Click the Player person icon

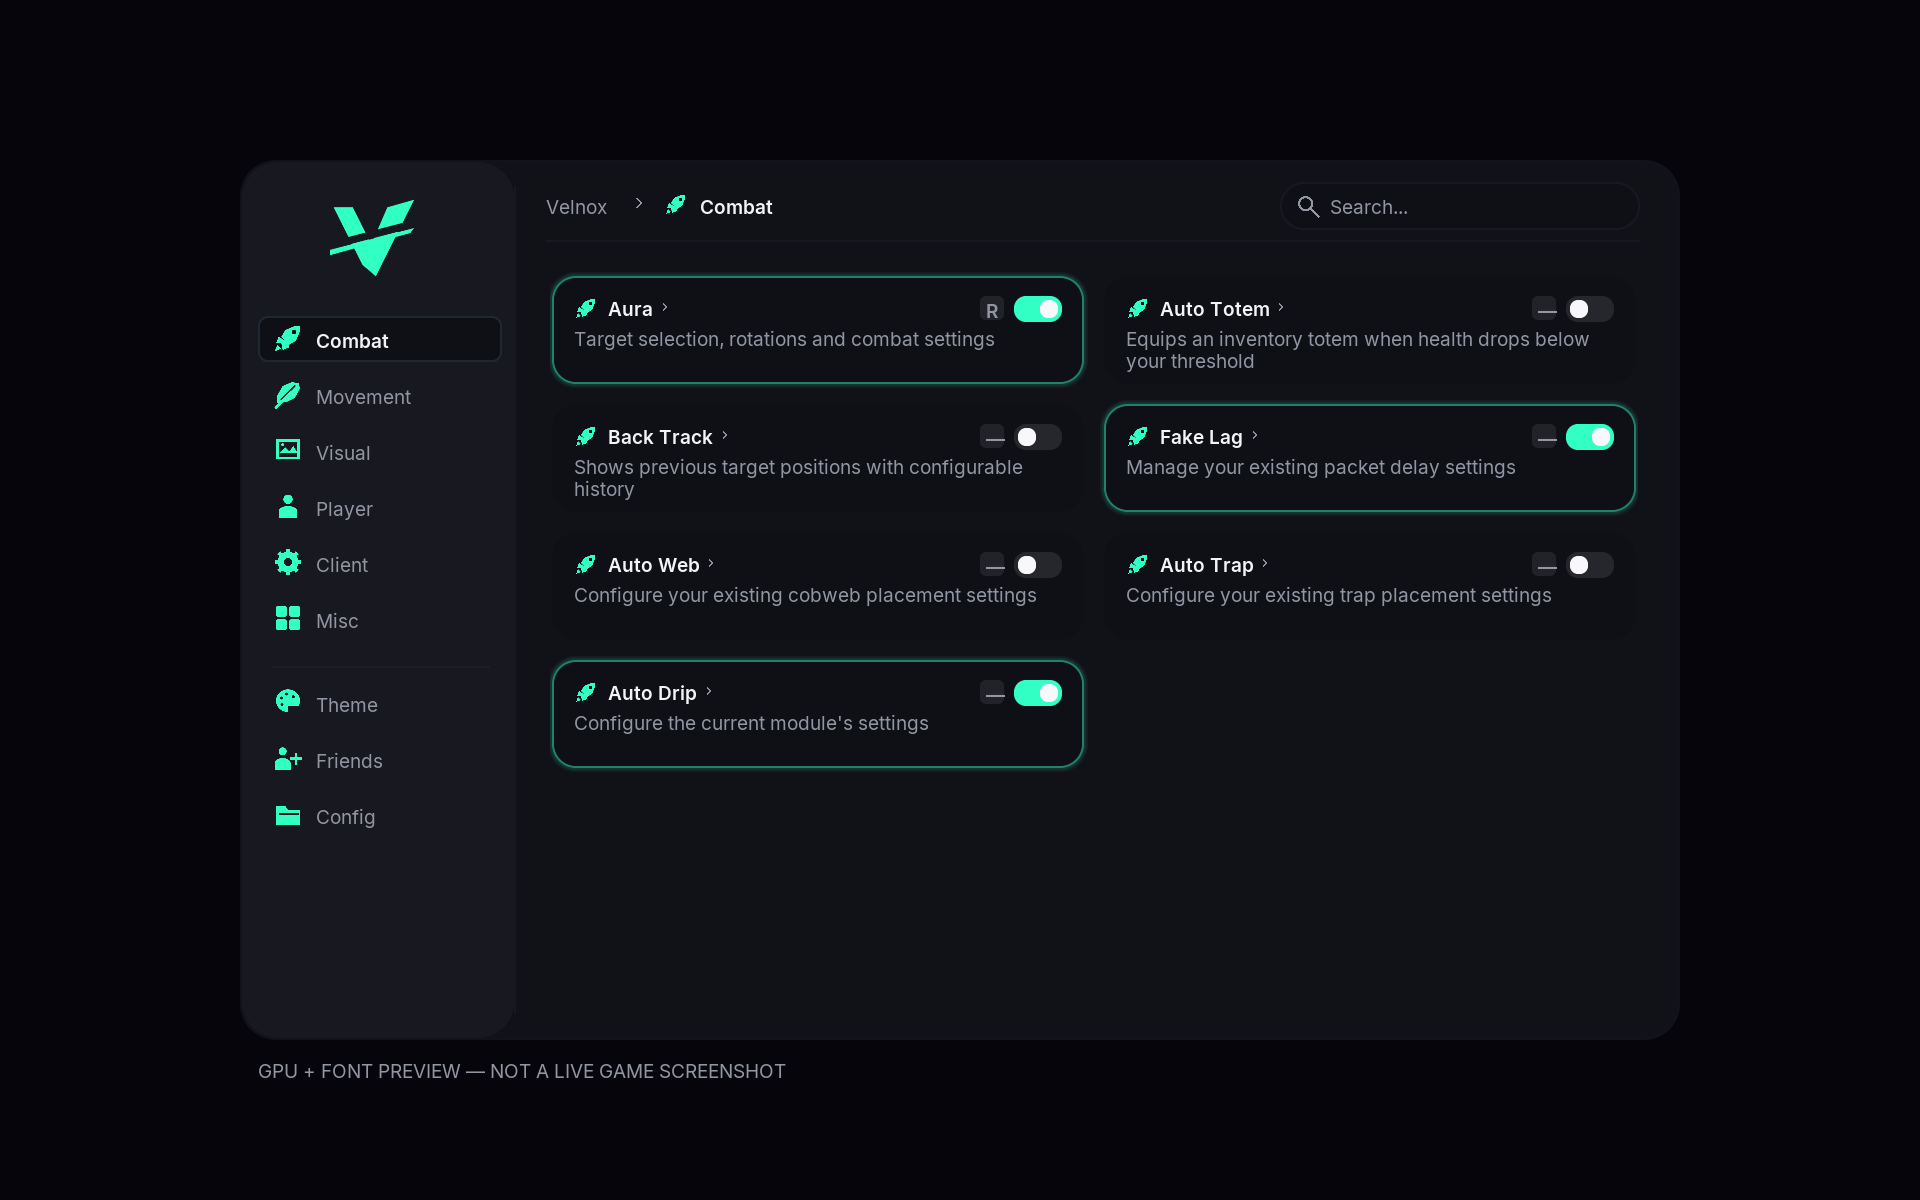[x=288, y=507]
